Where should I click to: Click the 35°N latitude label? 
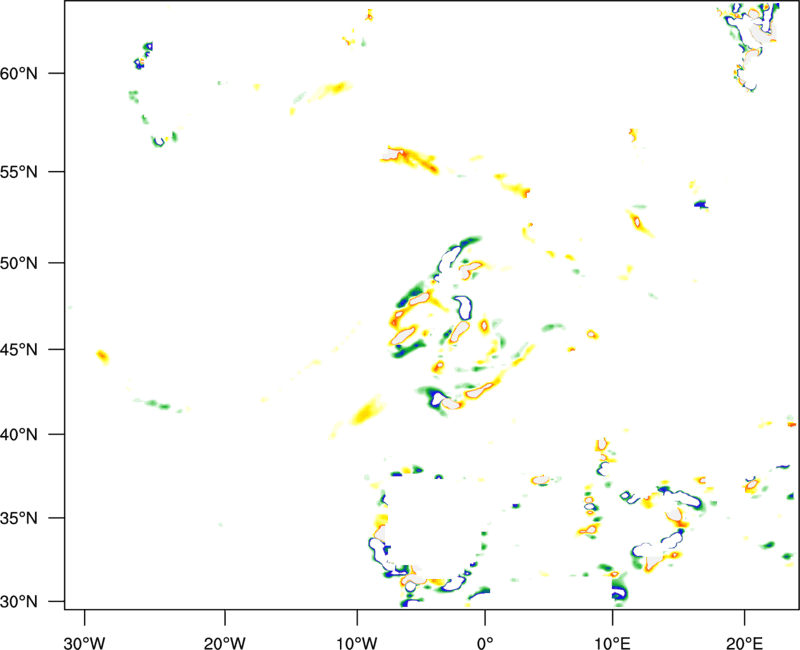click(x=19, y=518)
